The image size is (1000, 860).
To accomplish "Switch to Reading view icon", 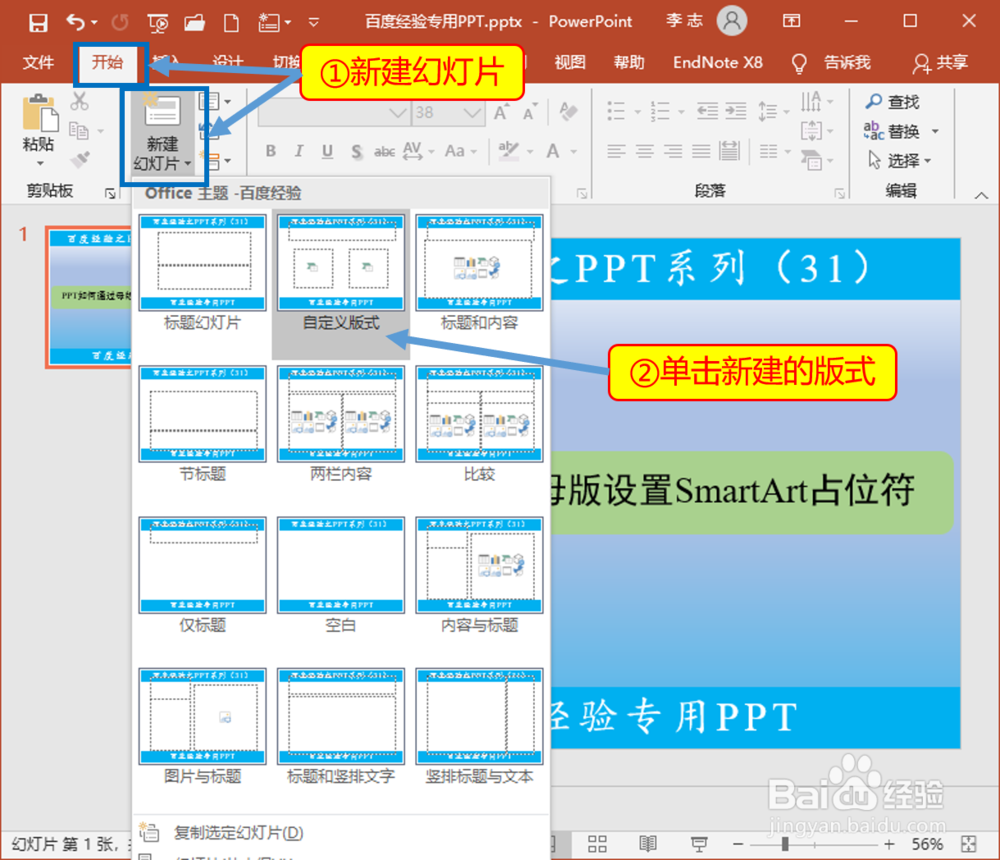I will point(648,844).
